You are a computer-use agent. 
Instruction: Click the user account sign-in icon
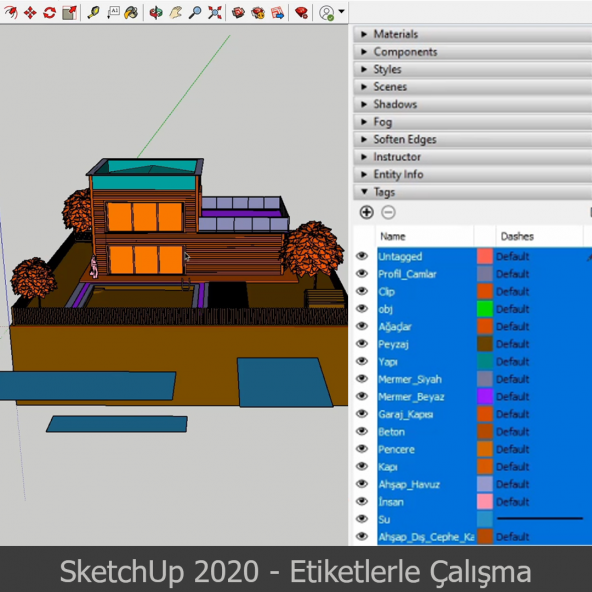[327, 13]
